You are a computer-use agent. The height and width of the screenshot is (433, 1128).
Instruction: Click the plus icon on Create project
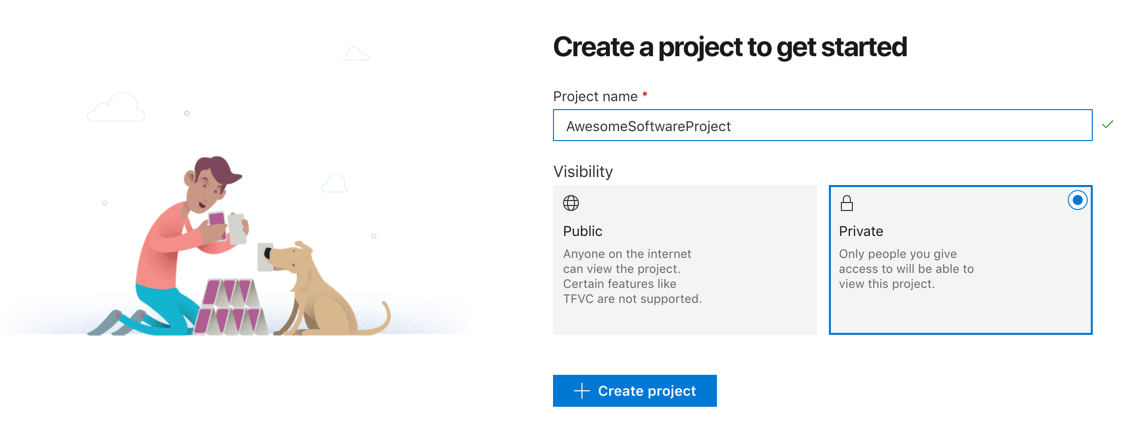pyautogui.click(x=581, y=391)
